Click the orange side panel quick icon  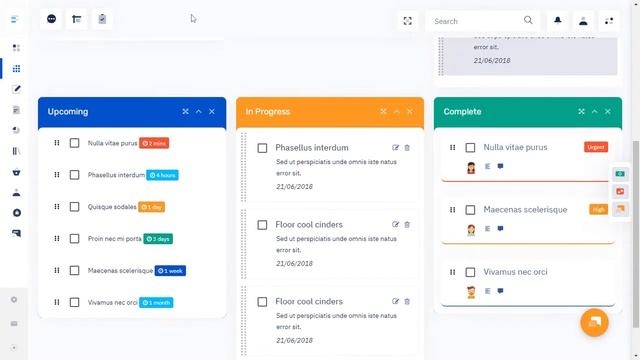620,209
